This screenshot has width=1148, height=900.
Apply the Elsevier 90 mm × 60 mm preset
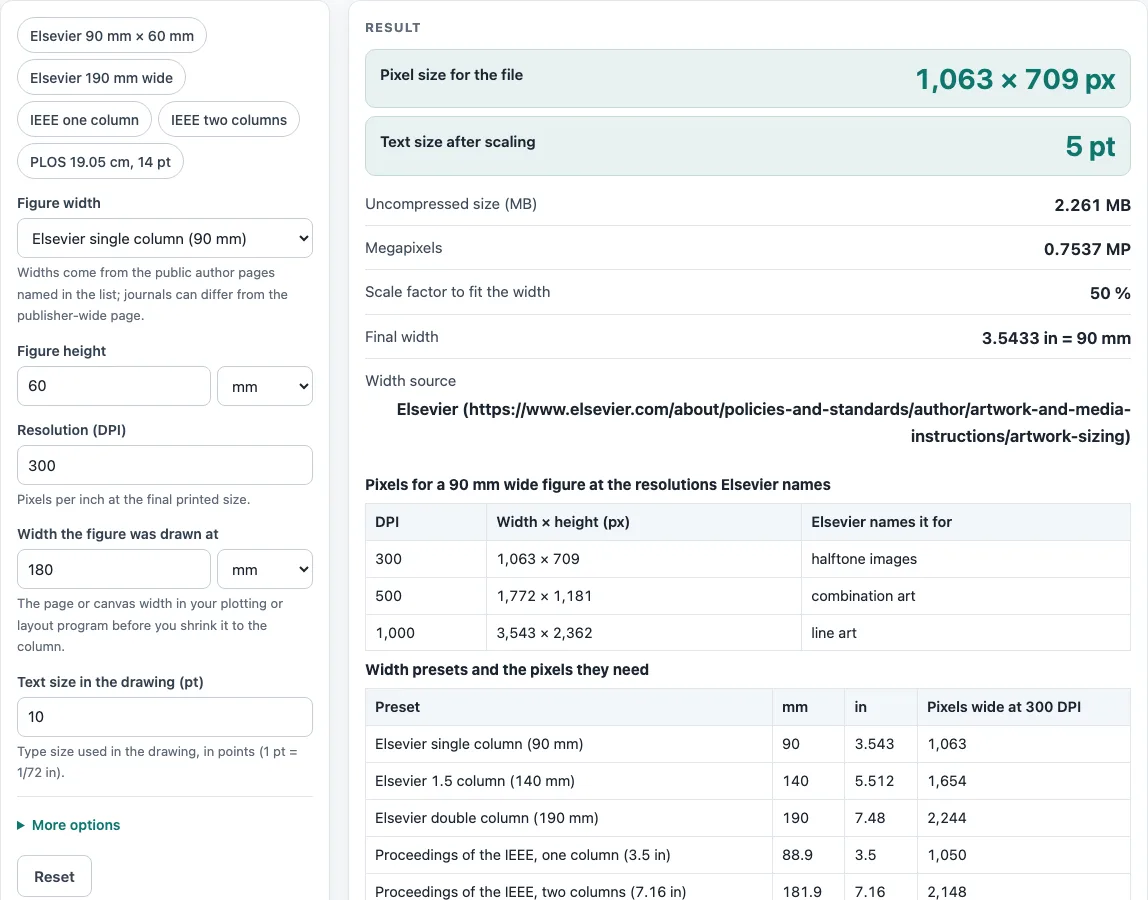point(112,36)
